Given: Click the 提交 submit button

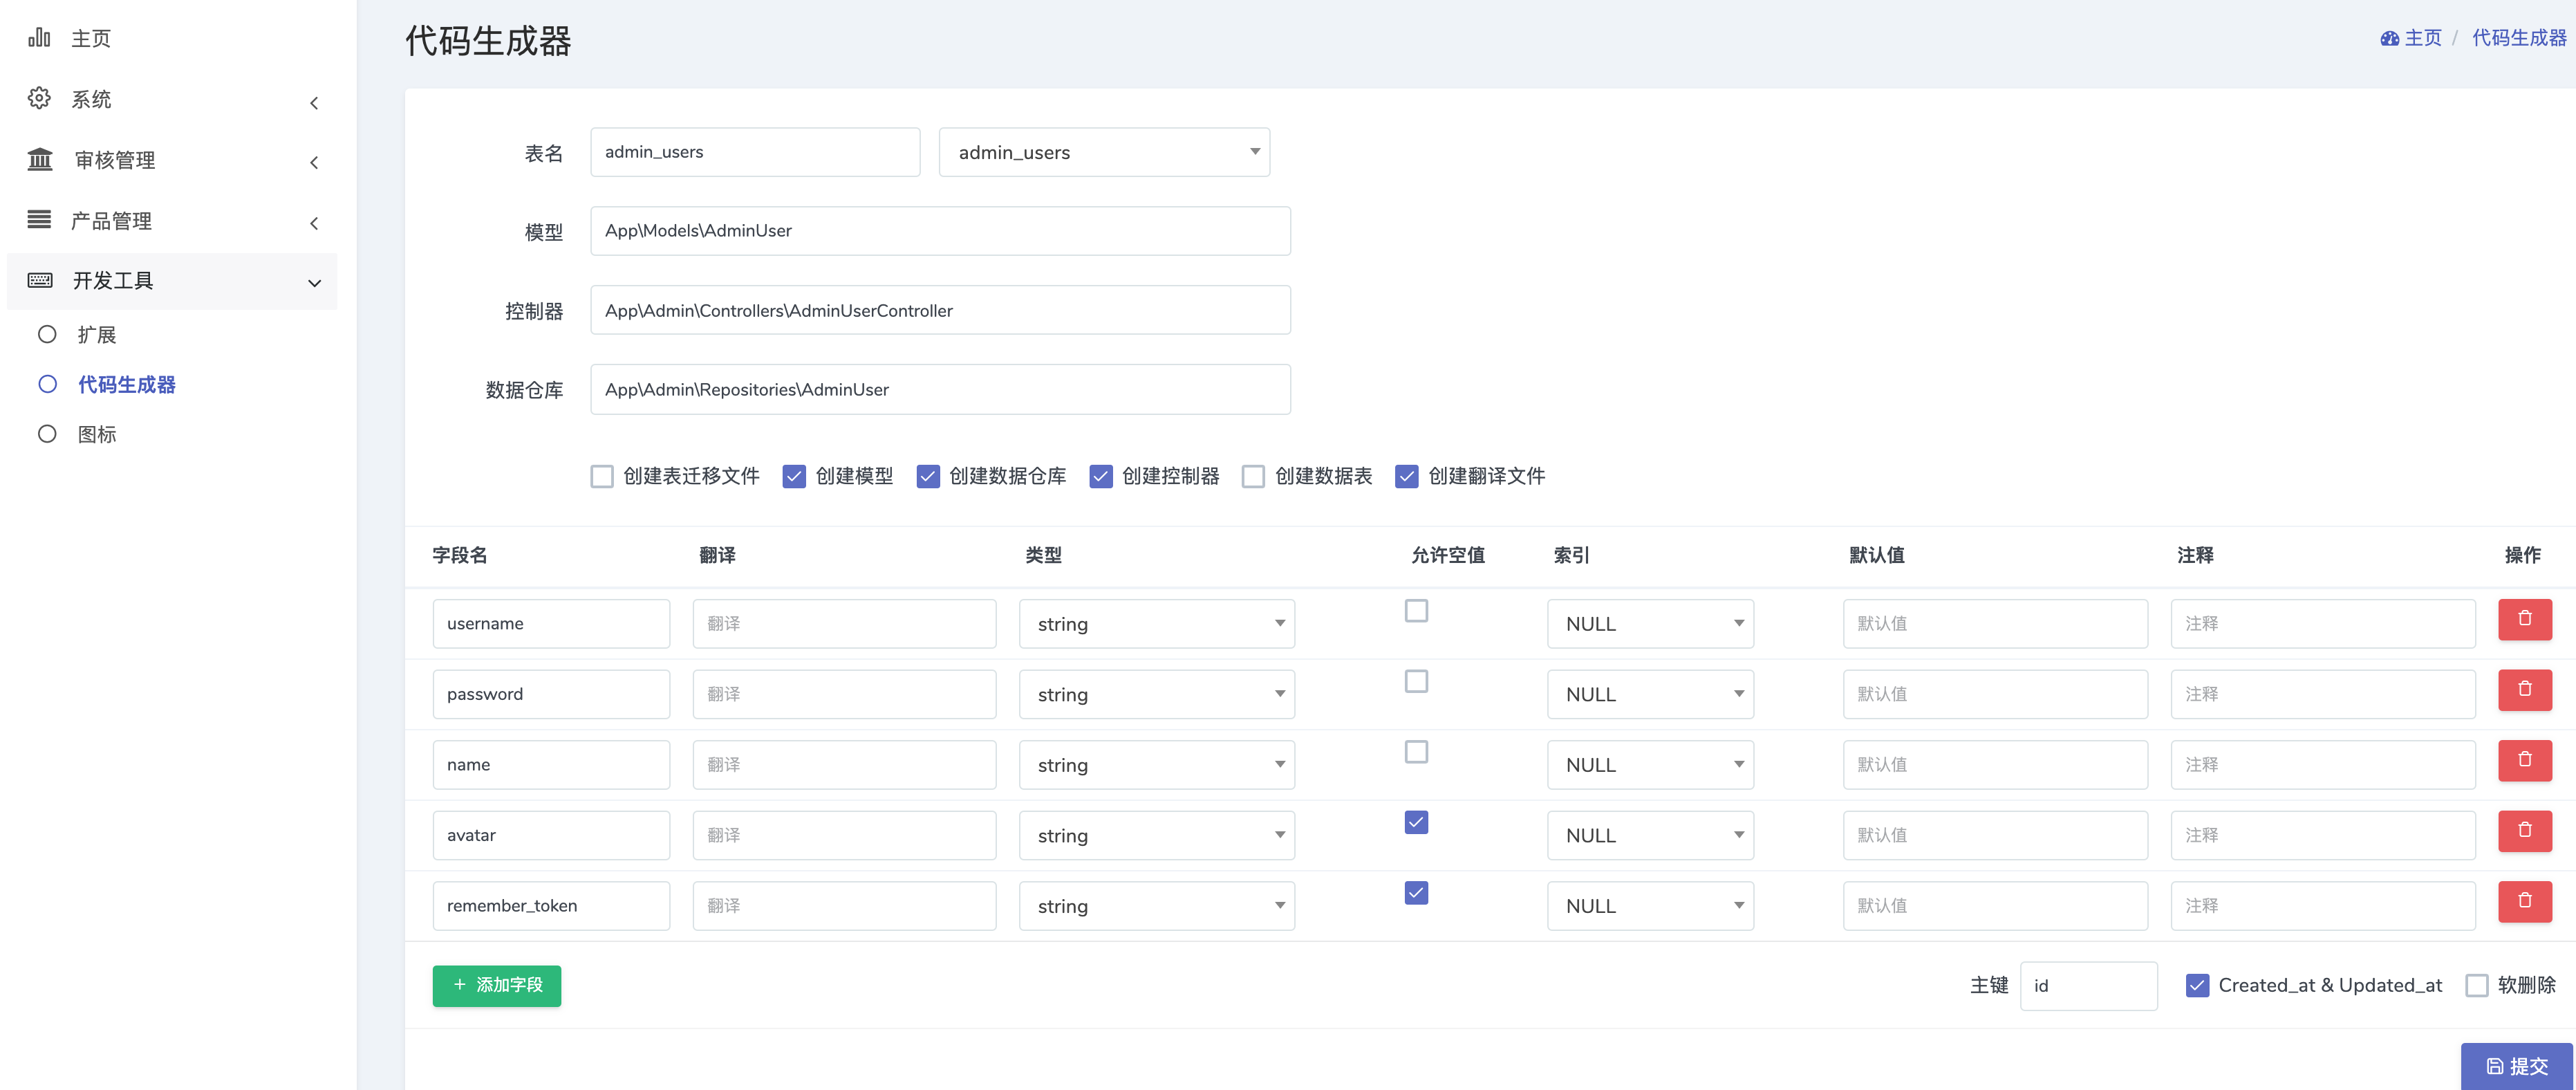Looking at the screenshot, I should 2517,1066.
